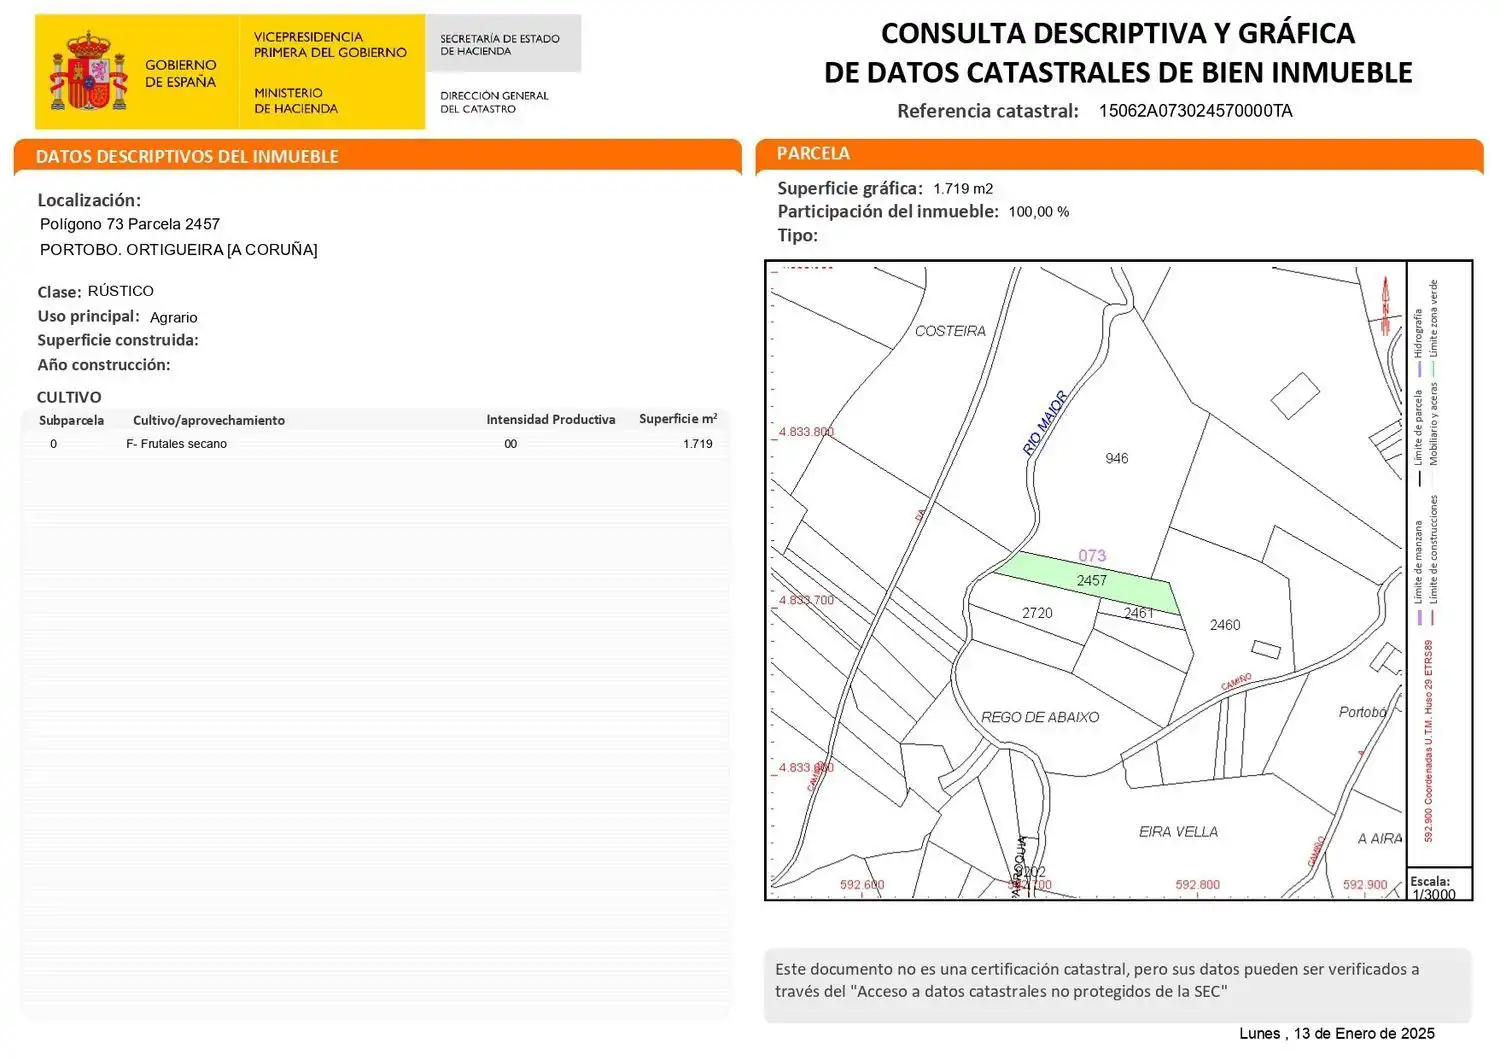Click the north arrow on the map
The image size is (1500, 1059).
[x=1385, y=304]
